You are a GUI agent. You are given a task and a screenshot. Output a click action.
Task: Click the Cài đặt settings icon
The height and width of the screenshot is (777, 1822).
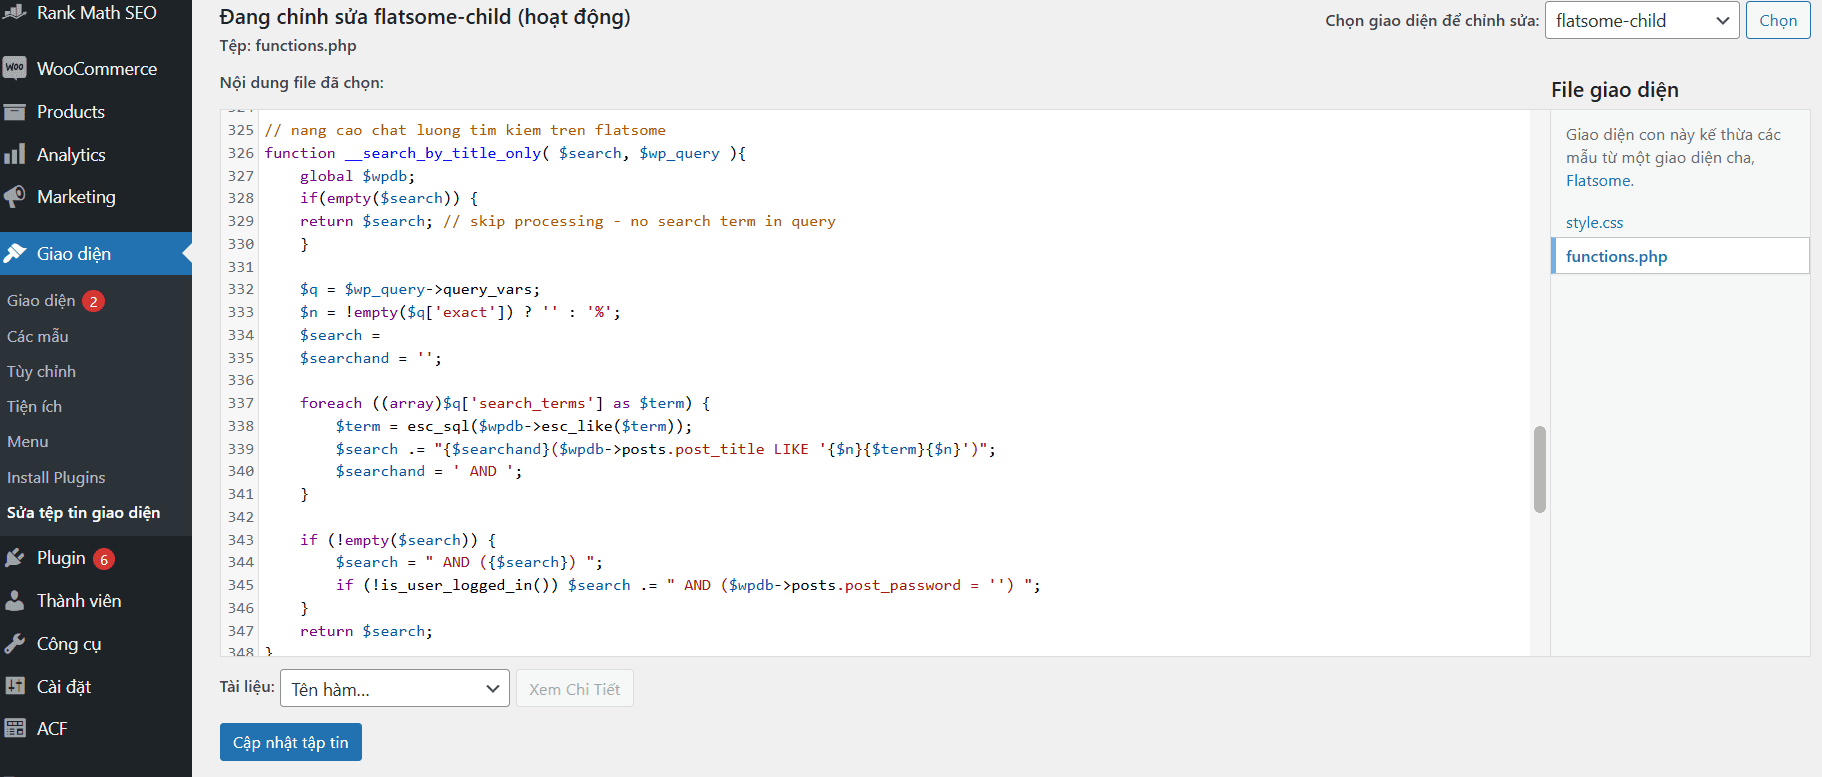tap(15, 686)
